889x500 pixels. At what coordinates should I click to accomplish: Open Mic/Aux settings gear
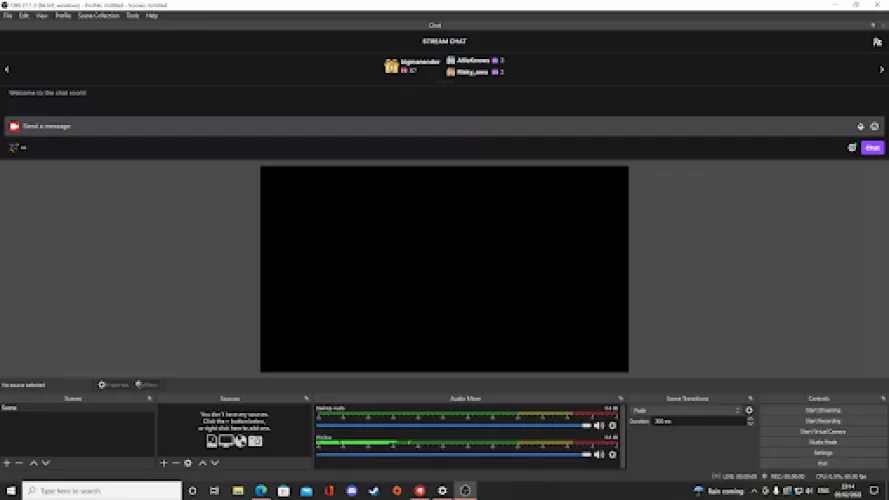pyautogui.click(x=612, y=455)
